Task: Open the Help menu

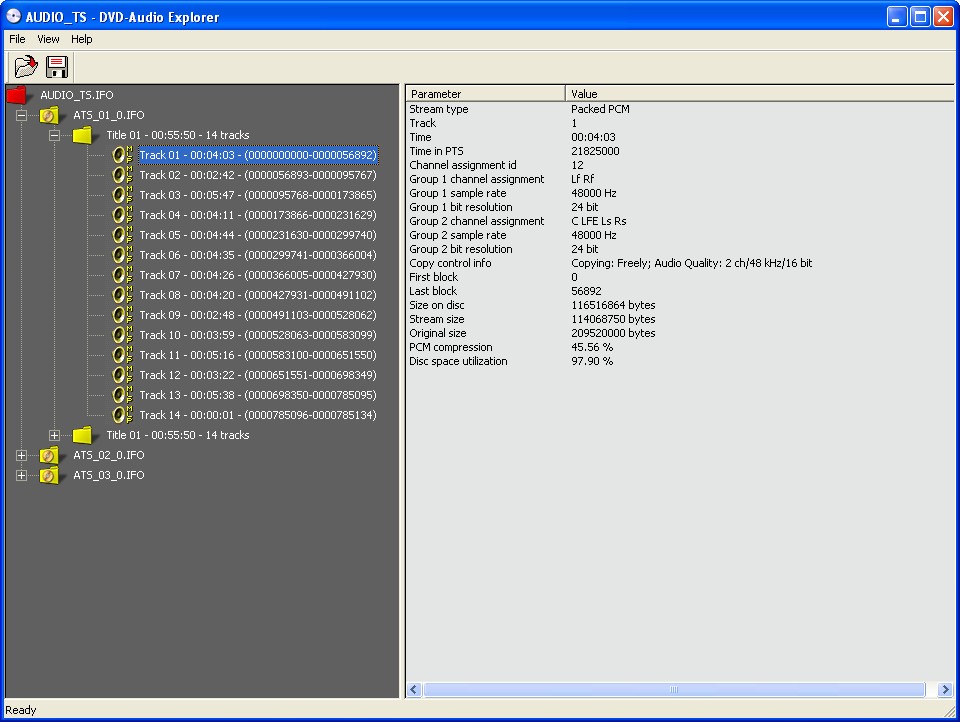Action: 81,39
